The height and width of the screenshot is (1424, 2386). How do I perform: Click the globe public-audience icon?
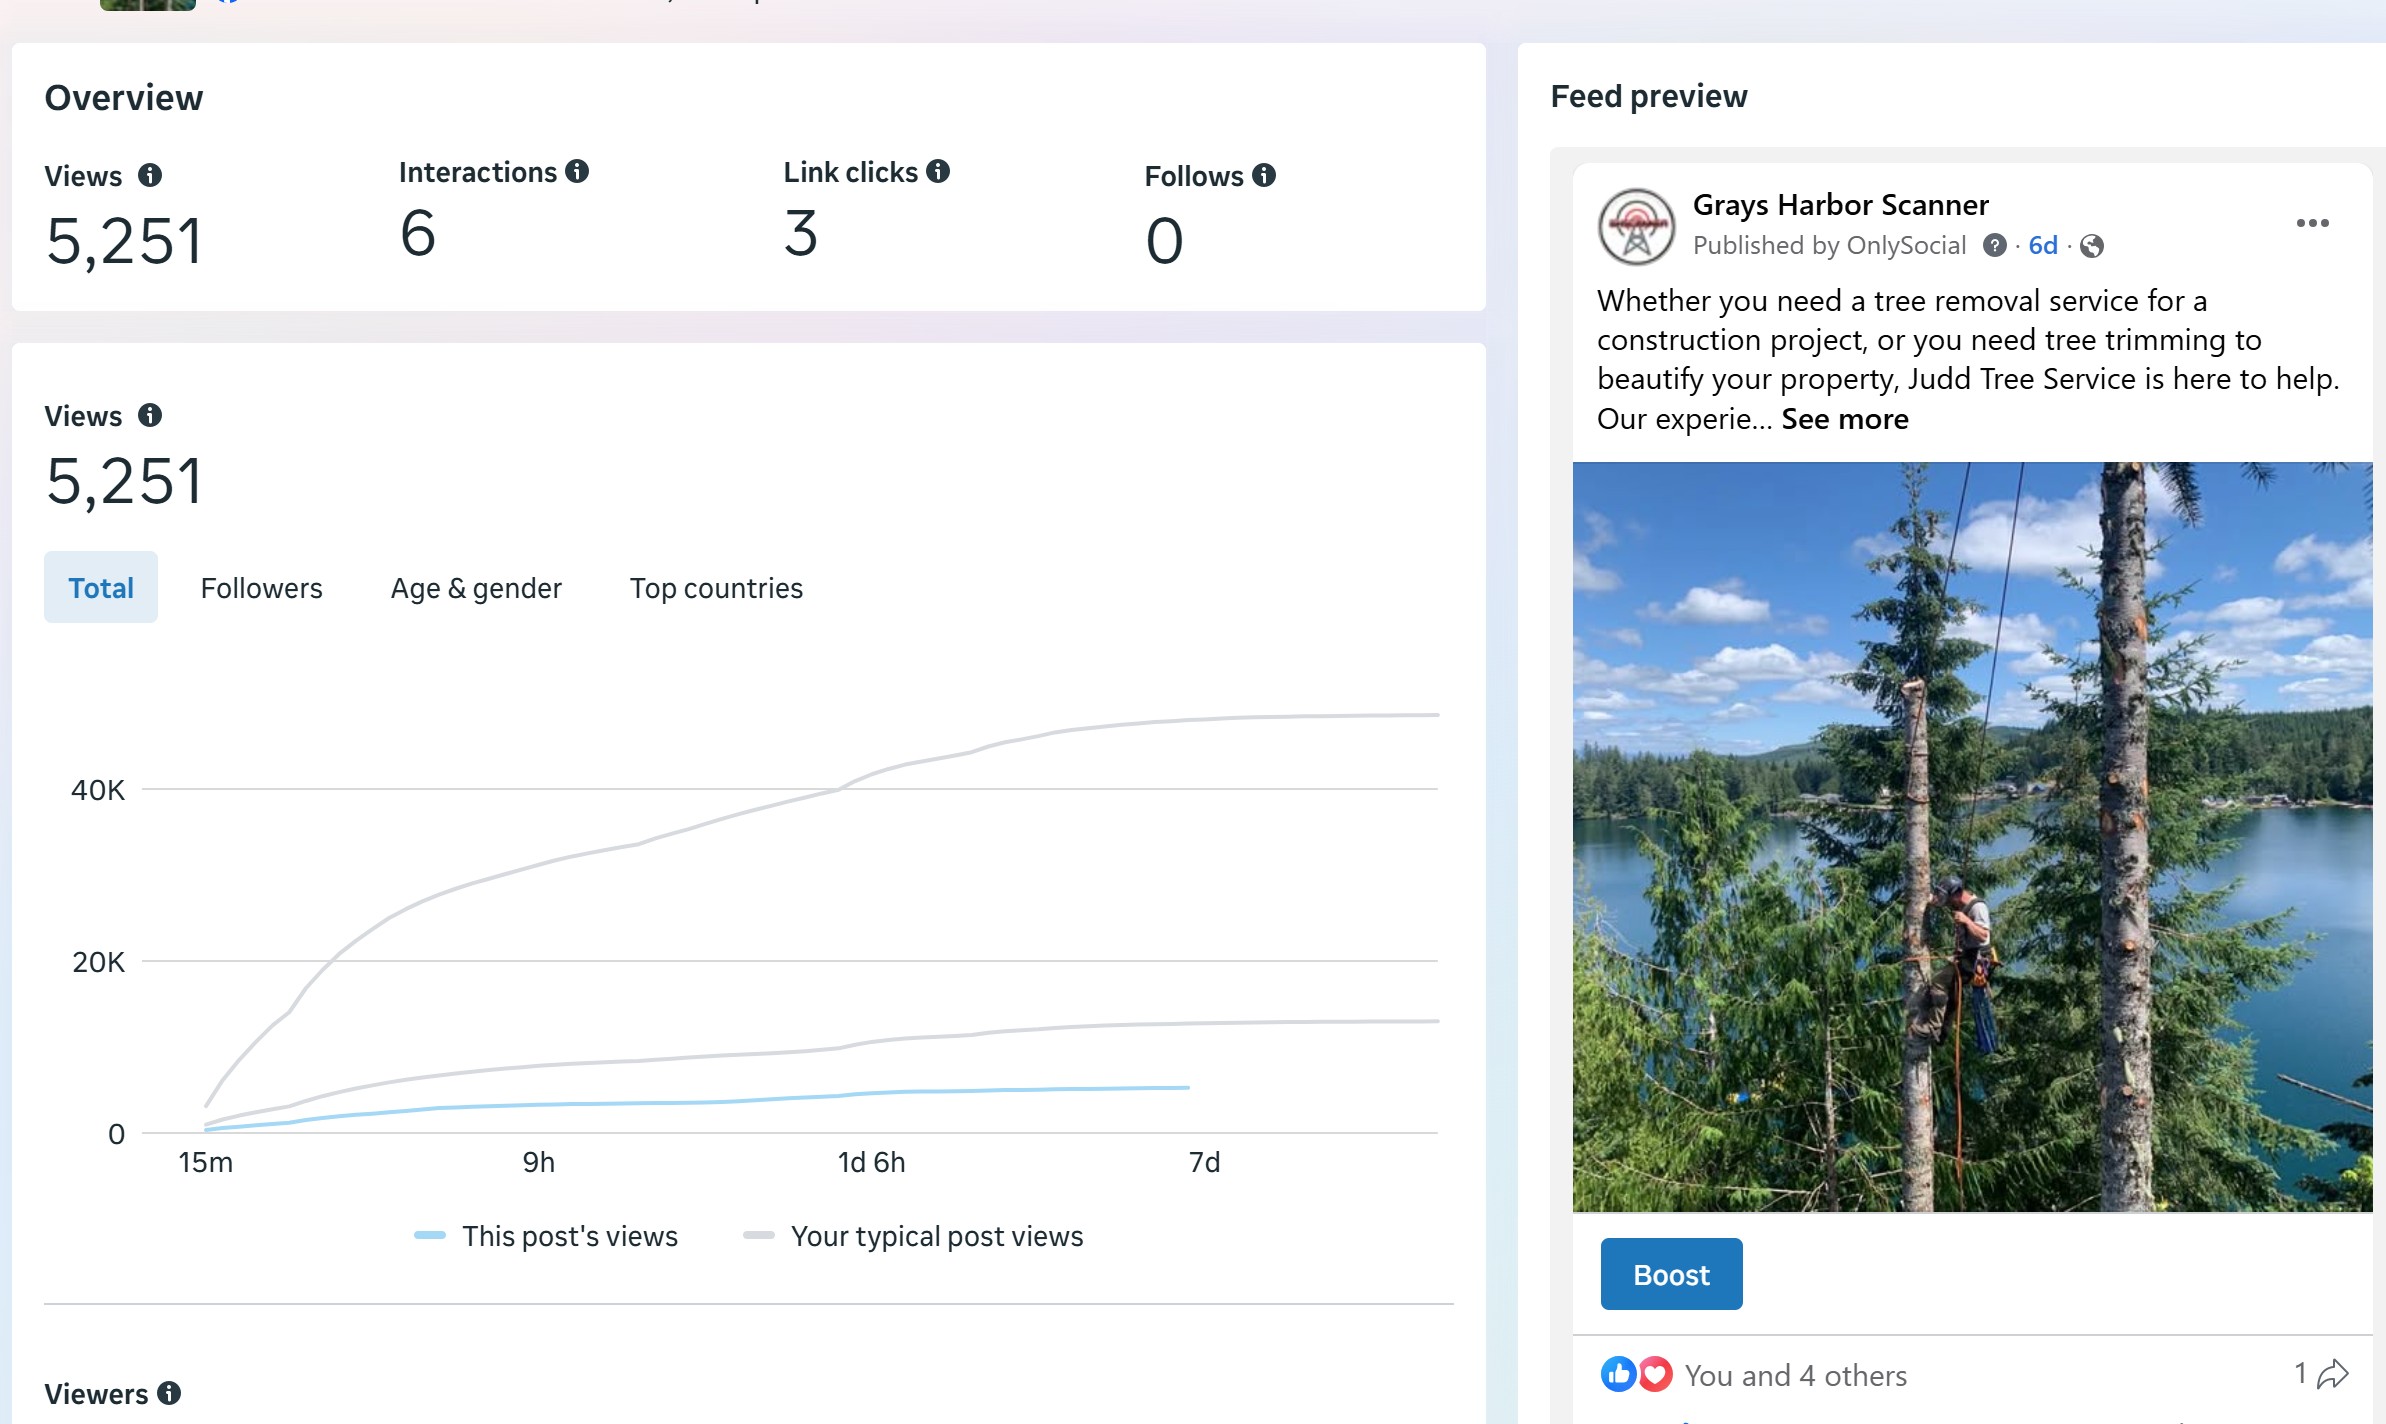[x=2092, y=246]
